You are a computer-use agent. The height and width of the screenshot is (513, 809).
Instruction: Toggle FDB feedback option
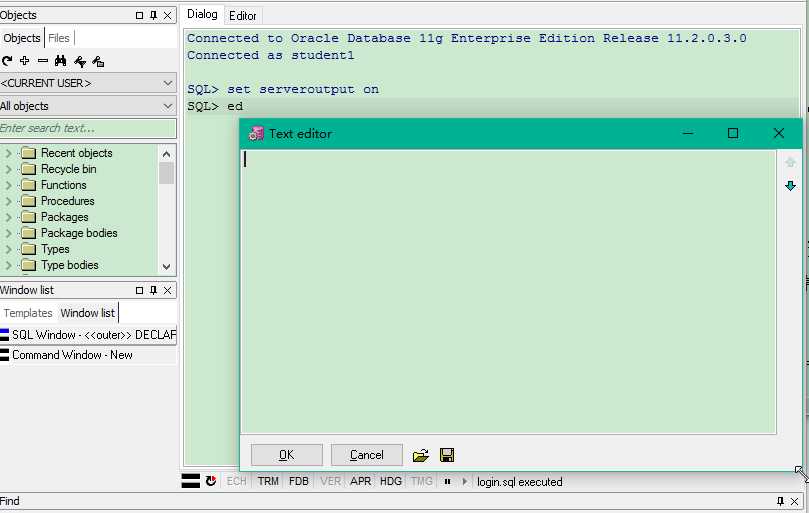pyautogui.click(x=299, y=482)
